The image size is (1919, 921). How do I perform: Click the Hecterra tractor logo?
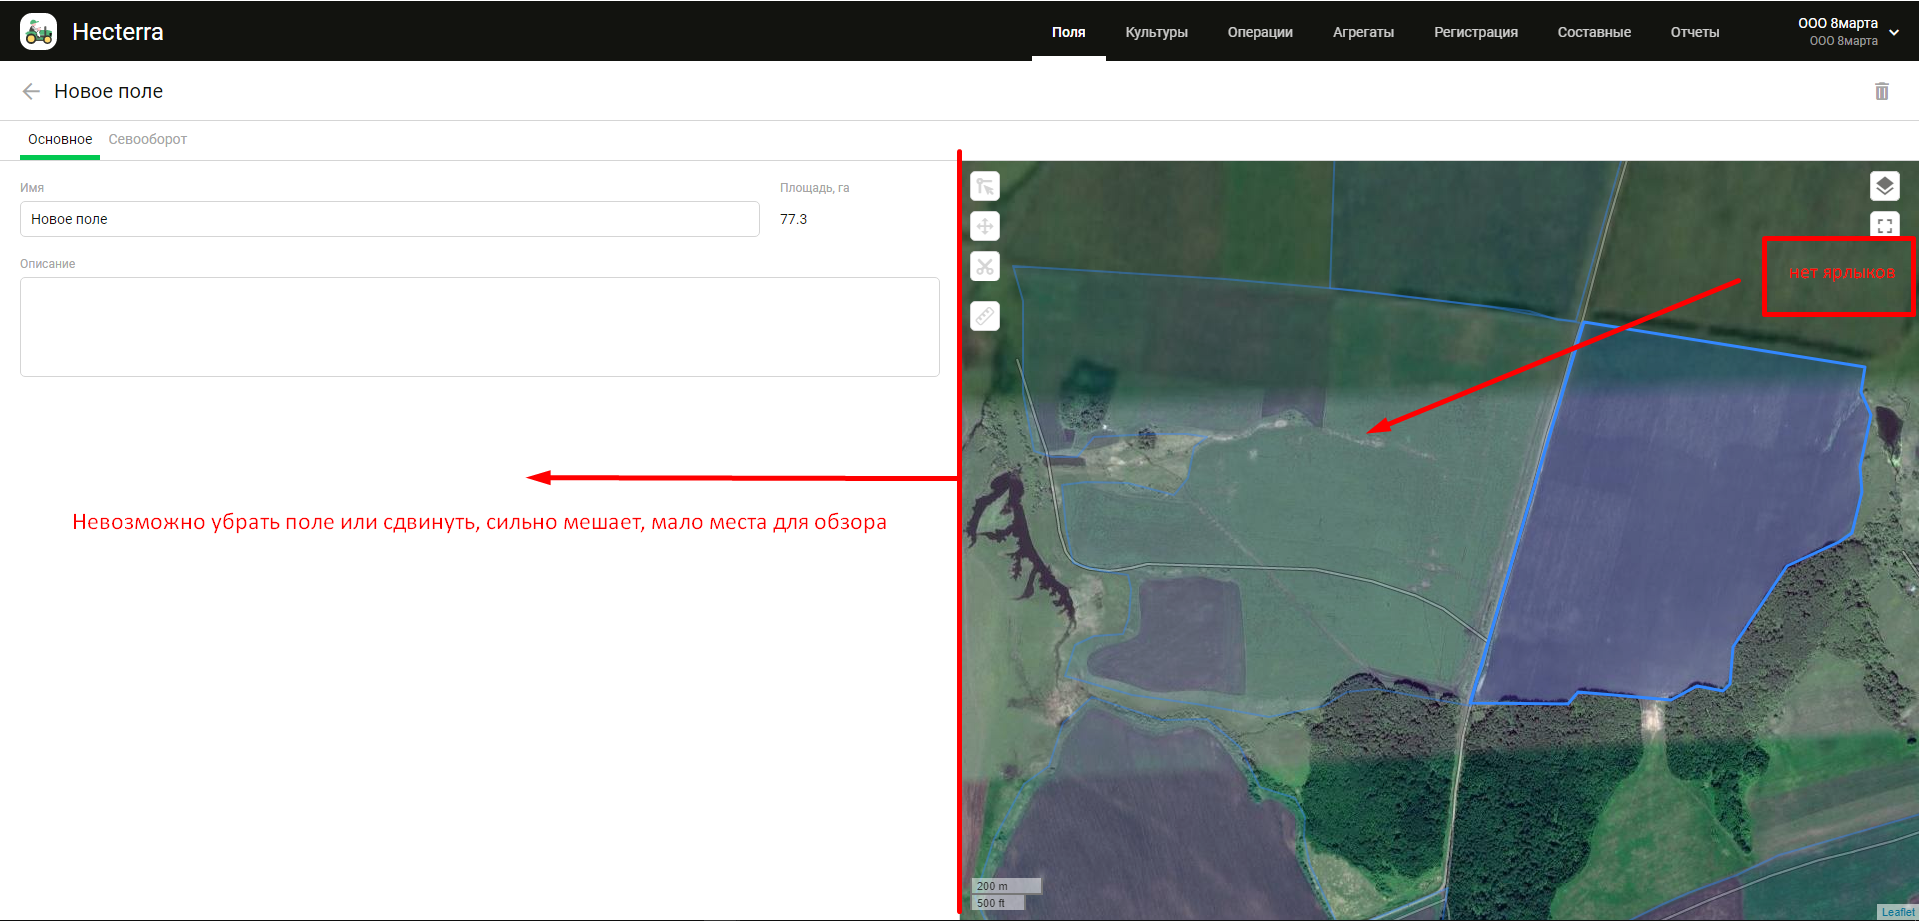pyautogui.click(x=39, y=32)
